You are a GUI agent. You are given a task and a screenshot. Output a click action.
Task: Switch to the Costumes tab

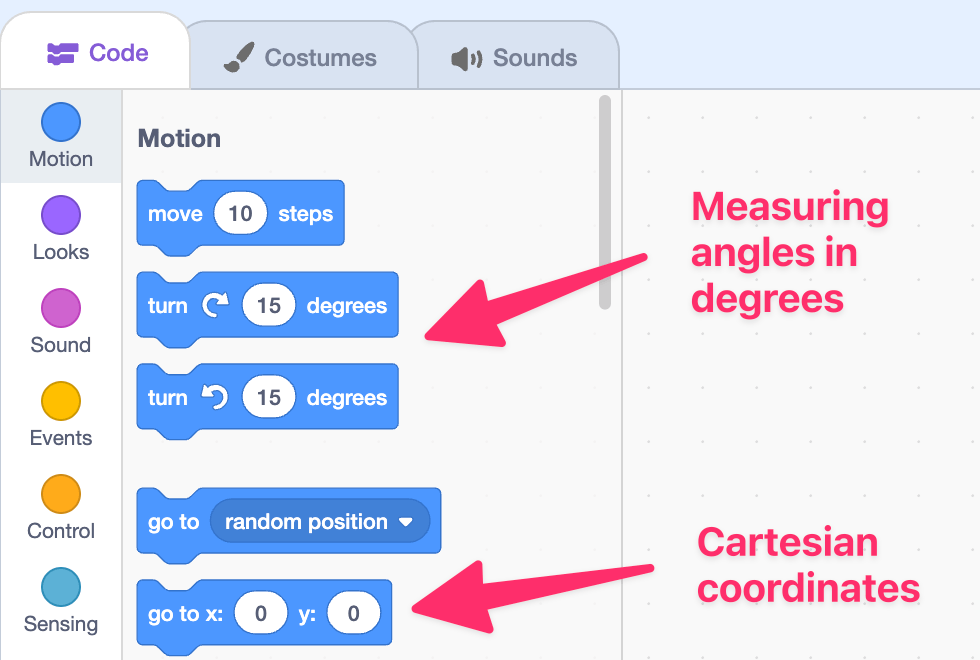pos(301,58)
